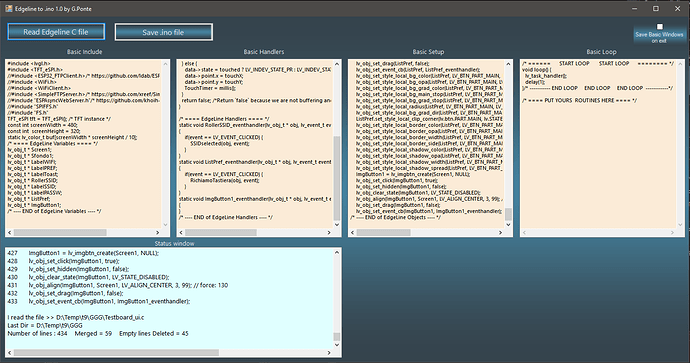Click scroll-up arrow in Basic Setup pane
Image resolution: width=690 pixels, height=363 pixels.
[508, 64]
